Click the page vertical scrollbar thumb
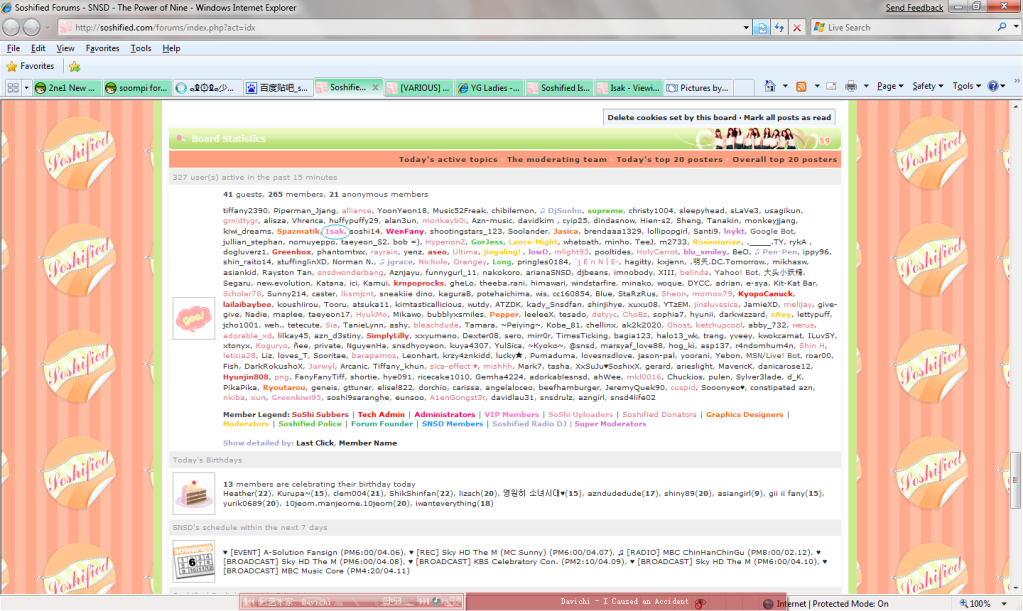1023x611 pixels. [x=1015, y=481]
